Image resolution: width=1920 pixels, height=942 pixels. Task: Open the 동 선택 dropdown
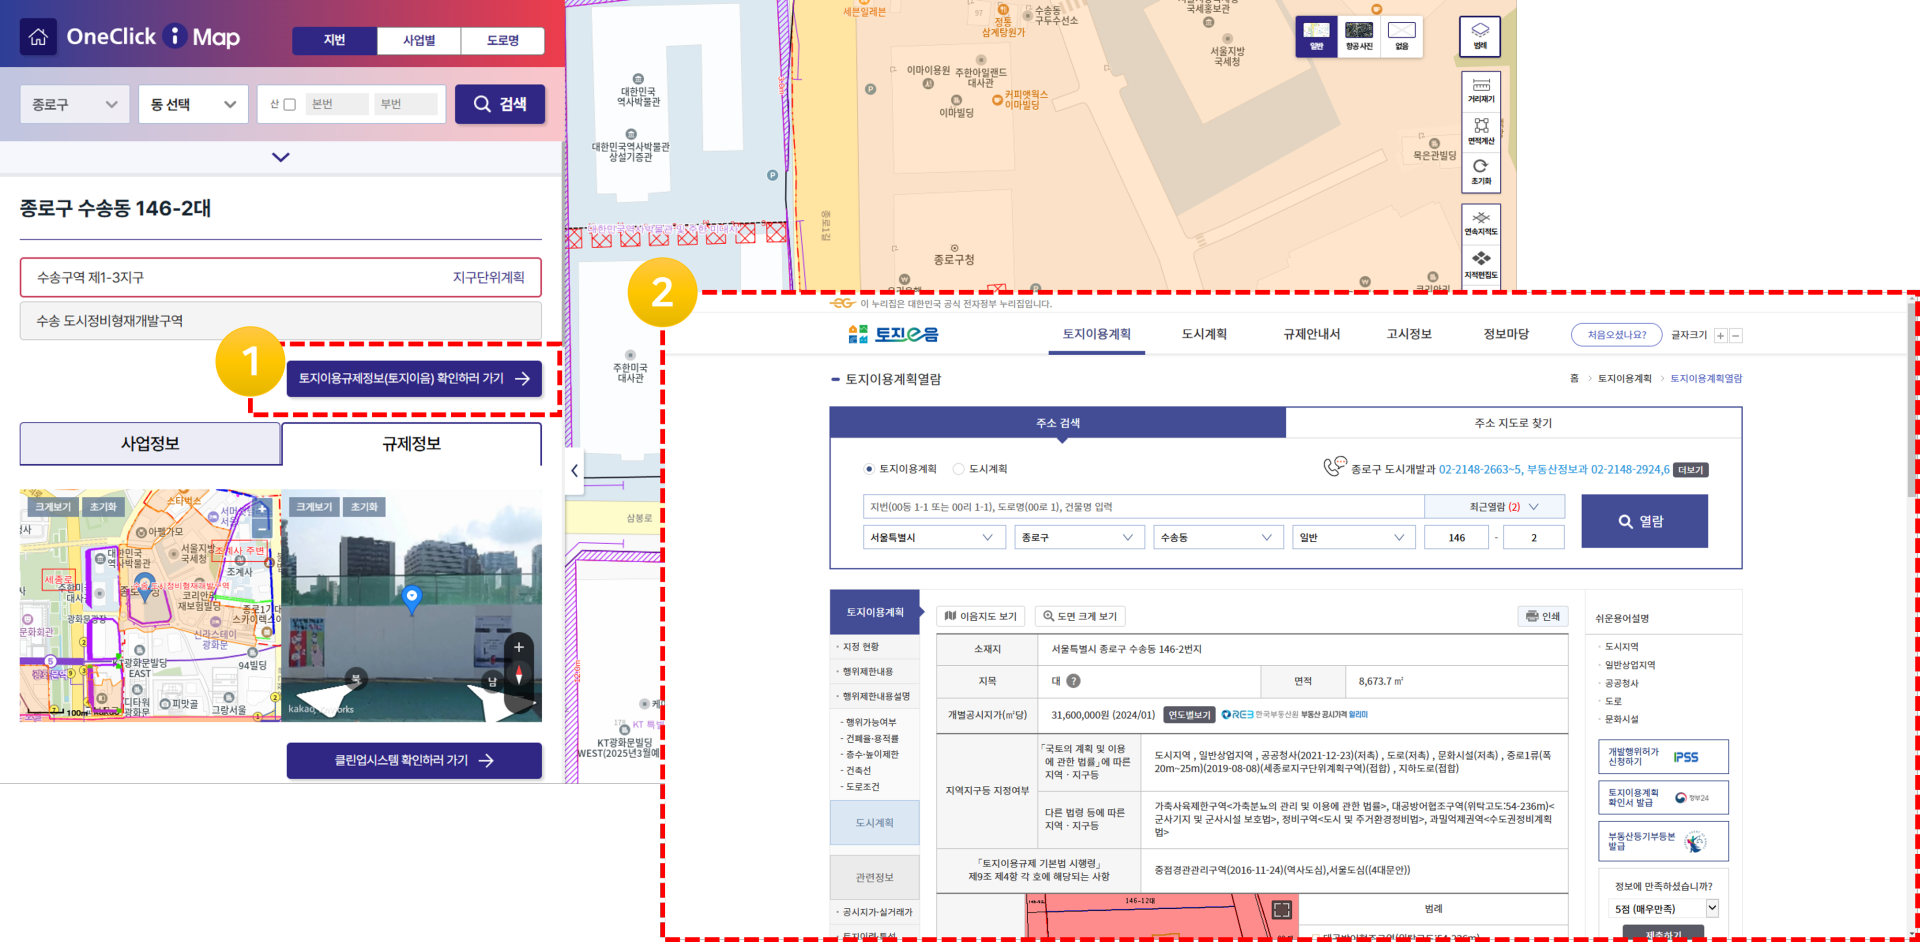pos(193,104)
